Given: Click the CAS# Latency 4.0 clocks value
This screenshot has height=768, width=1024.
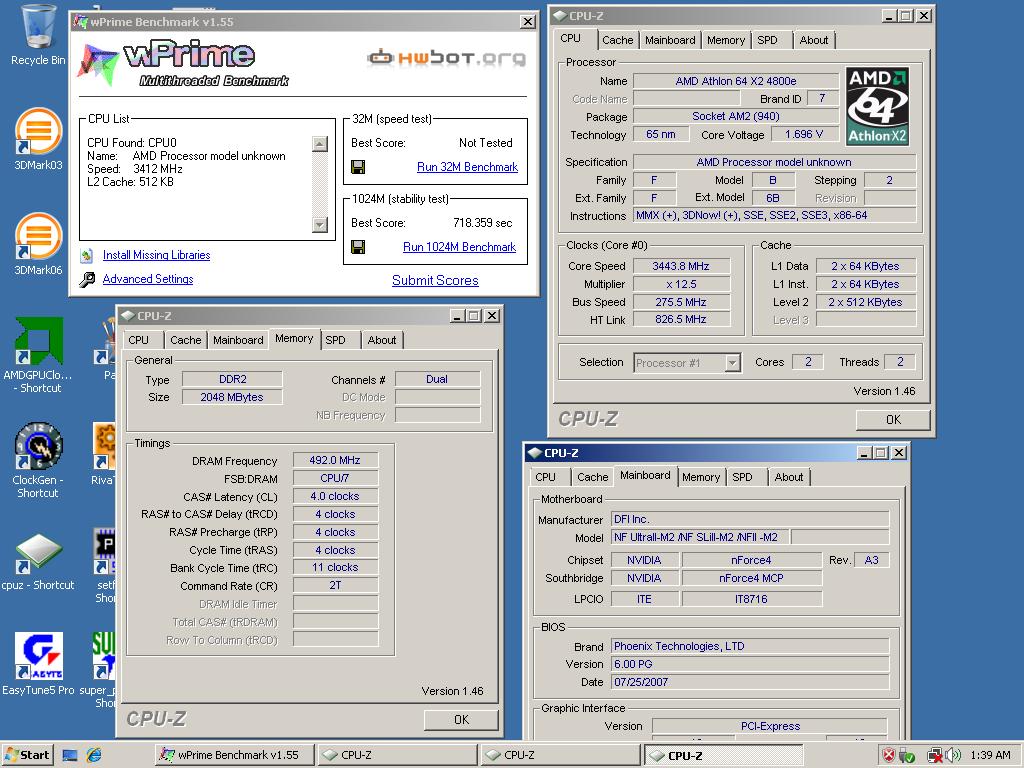Looking at the screenshot, I should click(335, 496).
